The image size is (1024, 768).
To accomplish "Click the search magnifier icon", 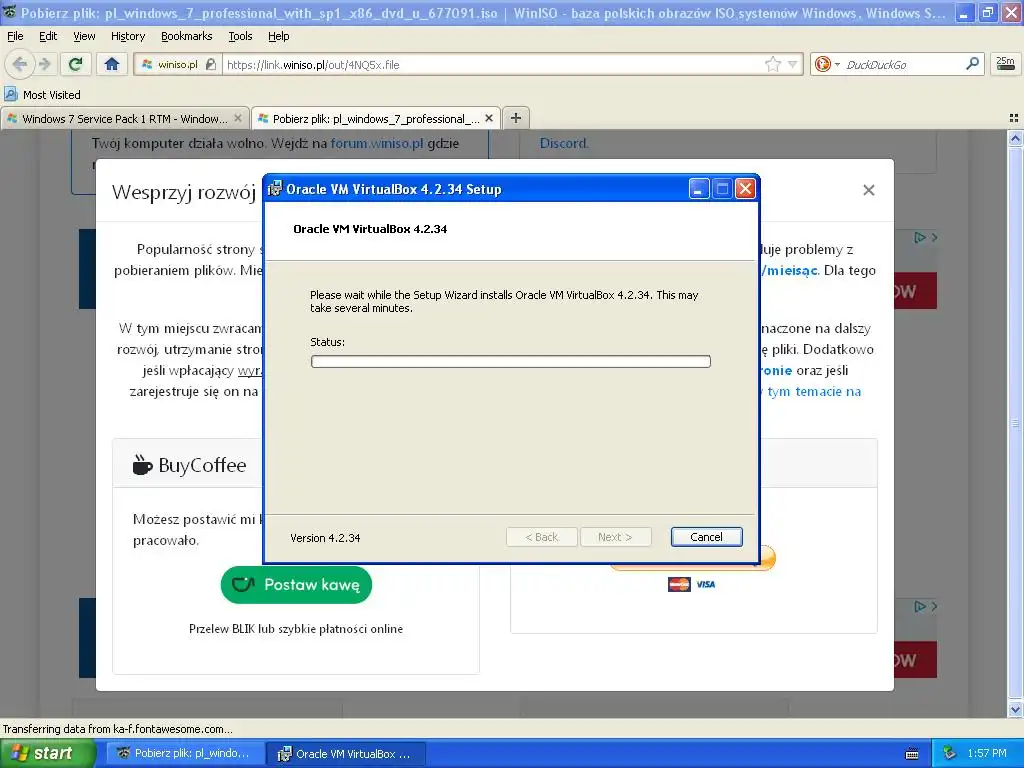I will (972, 64).
